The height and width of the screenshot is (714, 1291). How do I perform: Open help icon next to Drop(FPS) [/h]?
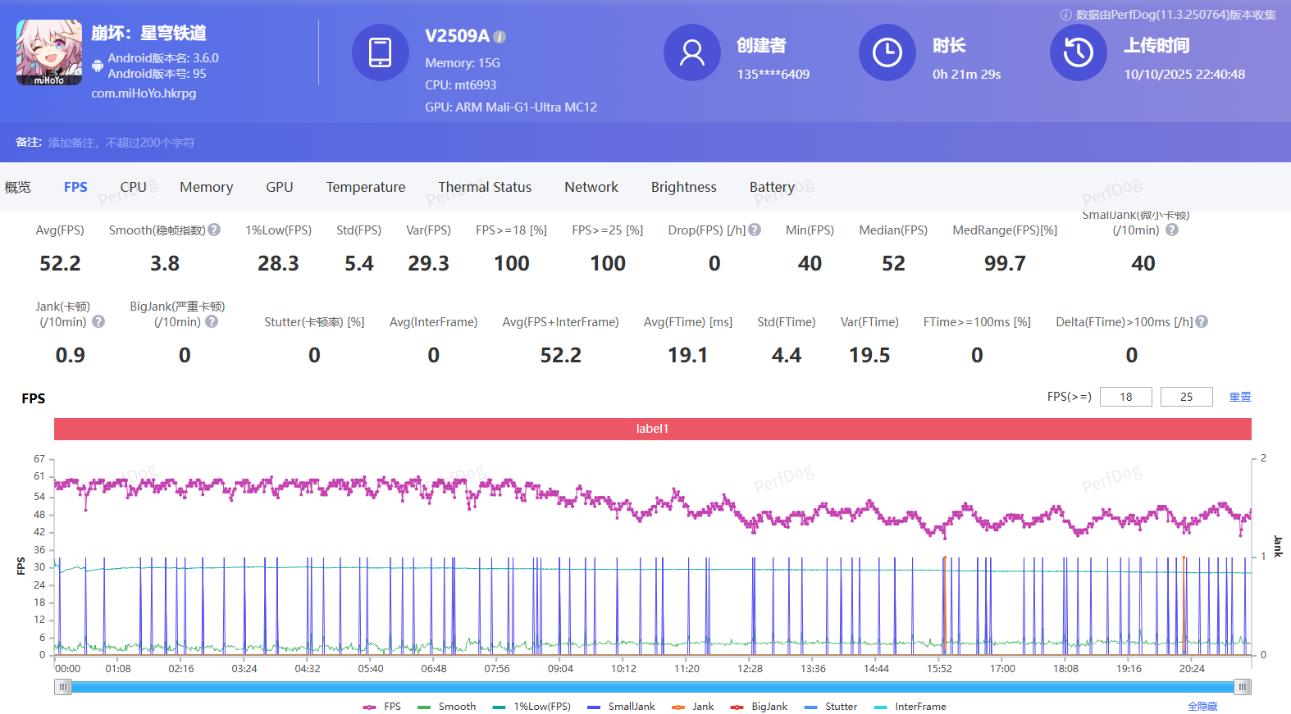click(755, 230)
